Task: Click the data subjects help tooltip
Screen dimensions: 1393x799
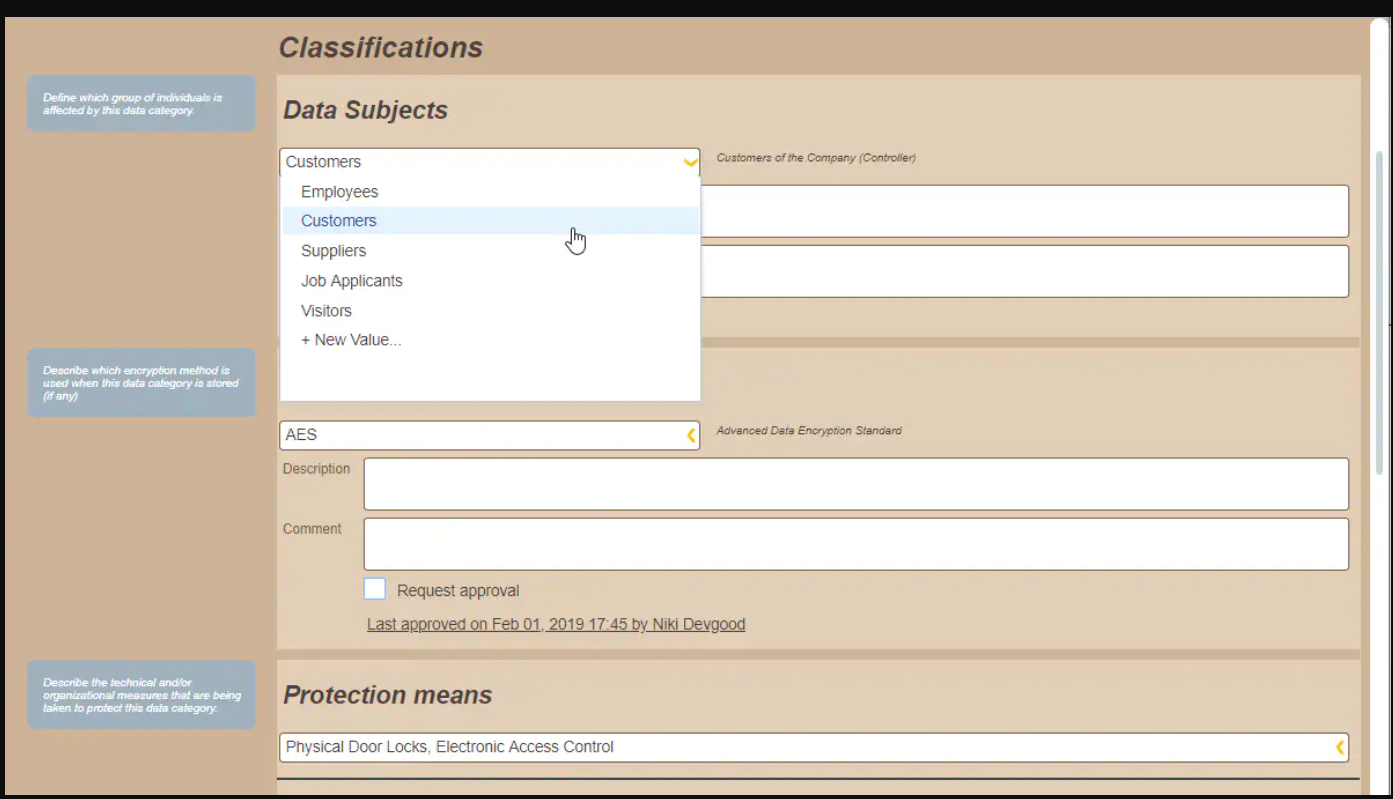Action: 141,103
